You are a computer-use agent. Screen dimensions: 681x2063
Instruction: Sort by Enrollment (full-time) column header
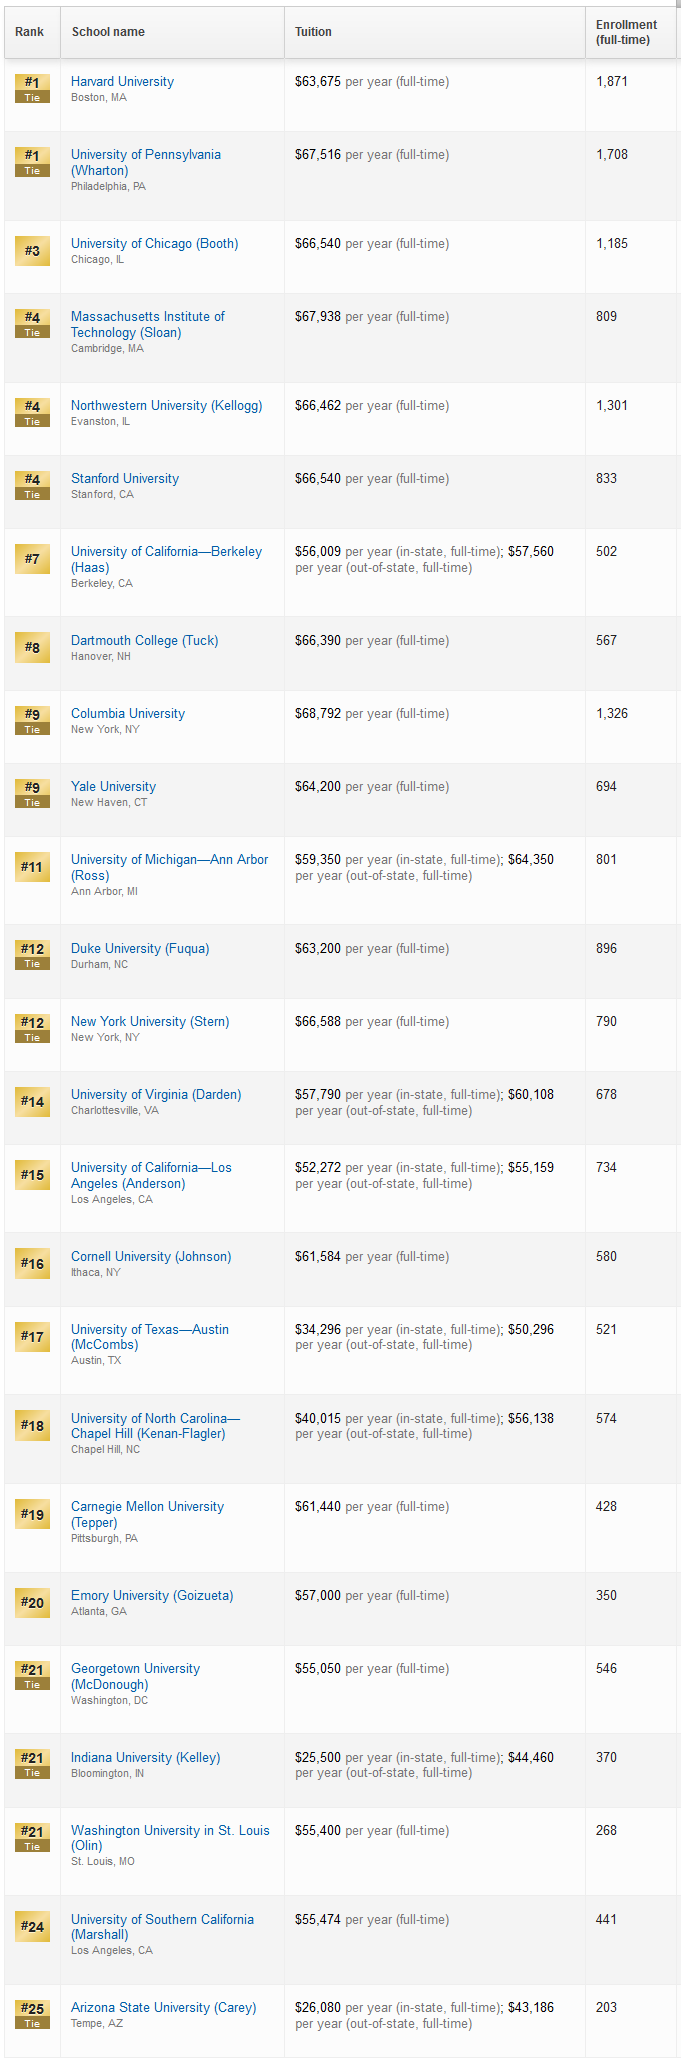click(627, 32)
